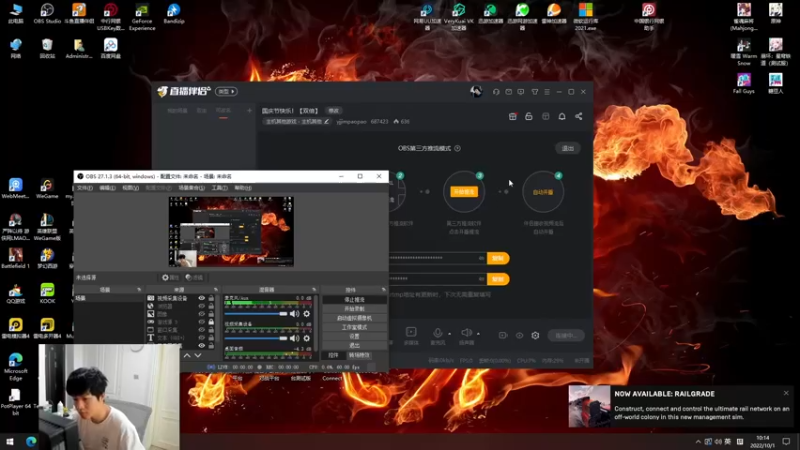Open the GeForce Experience desktop icon
Viewport: 800px width, 450px height.
pyautogui.click(x=142, y=17)
